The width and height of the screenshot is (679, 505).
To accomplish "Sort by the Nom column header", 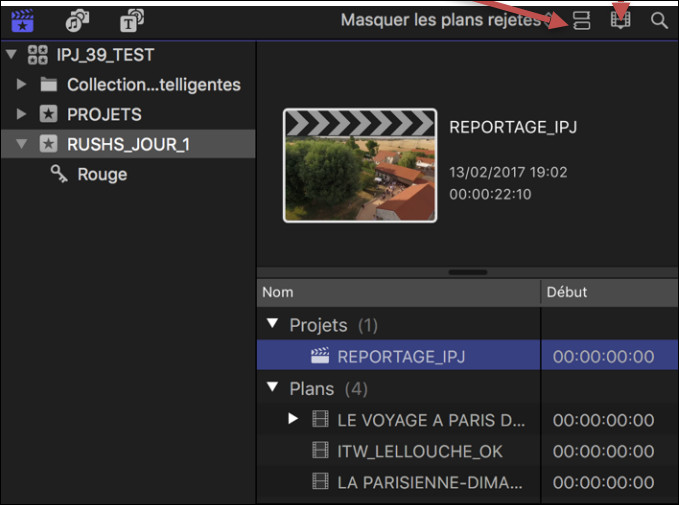I will tap(398, 292).
